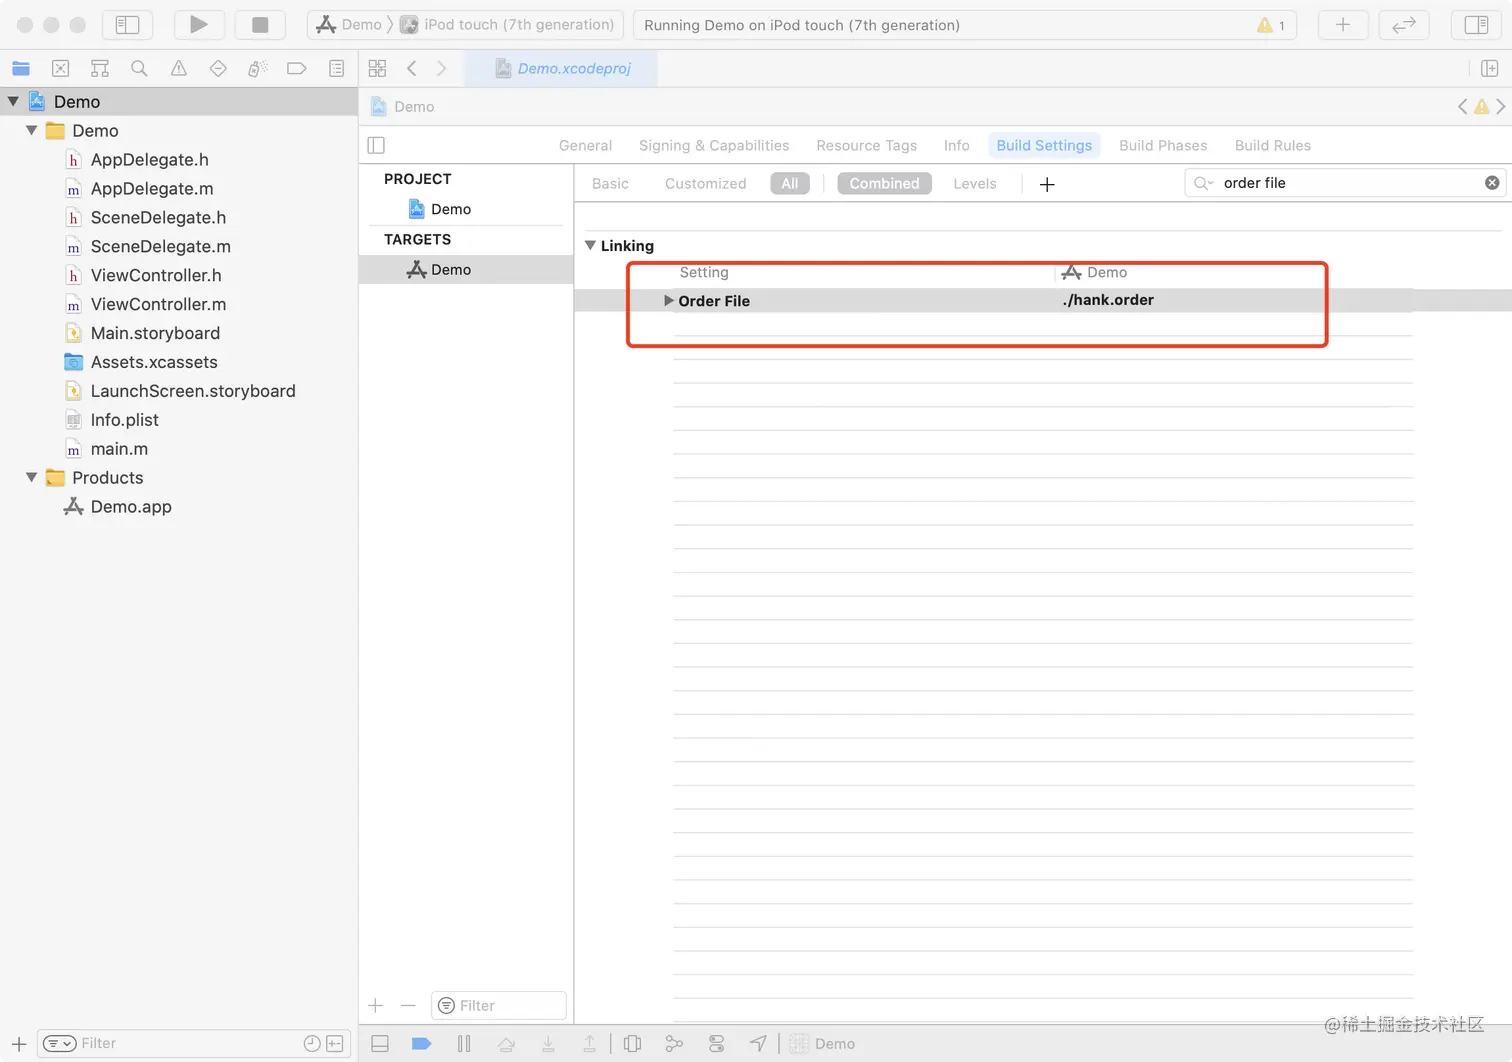1512x1062 pixels.
Task: Pause program execution in debug bar
Action: (464, 1044)
